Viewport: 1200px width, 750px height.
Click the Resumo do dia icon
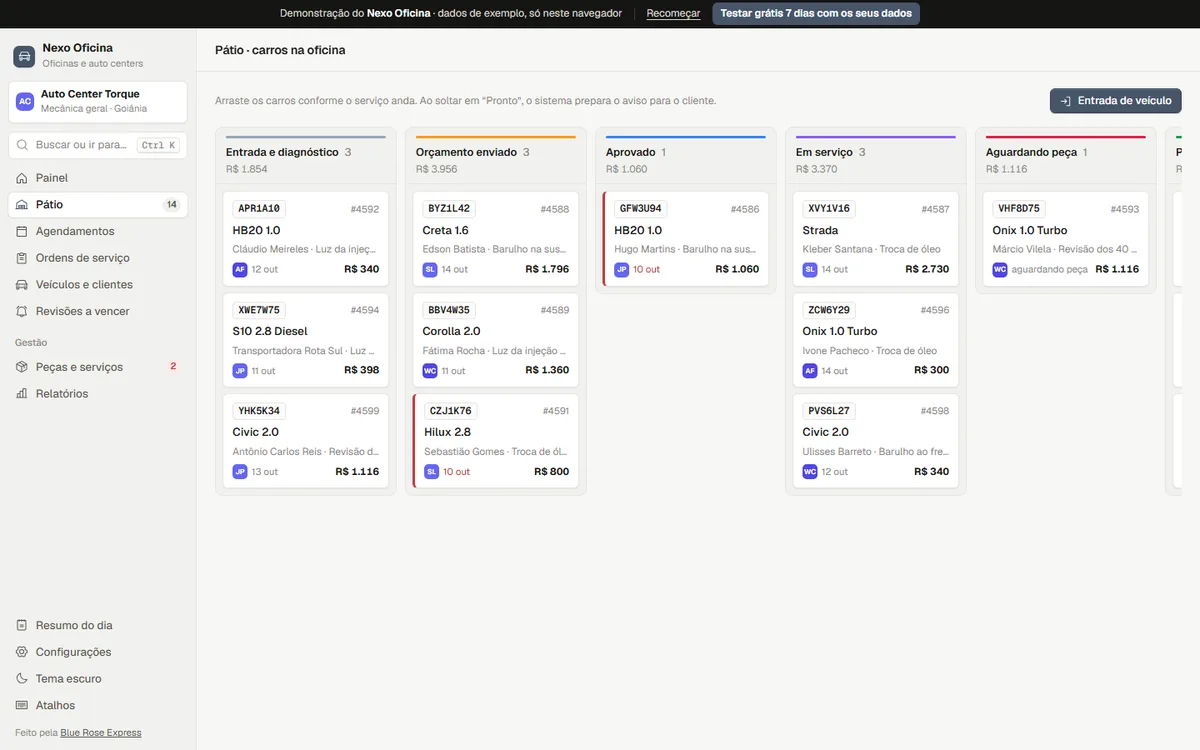[x=22, y=625]
